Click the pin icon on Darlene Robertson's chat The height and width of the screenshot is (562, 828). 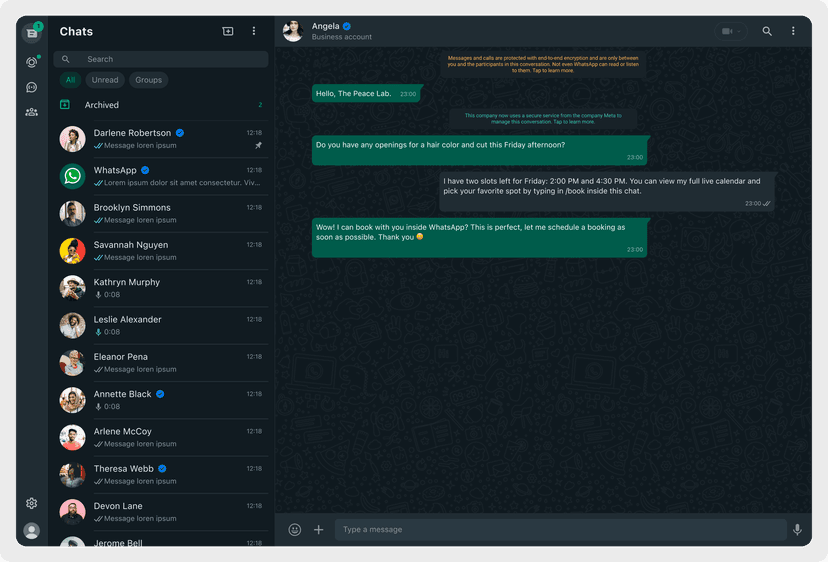258,145
